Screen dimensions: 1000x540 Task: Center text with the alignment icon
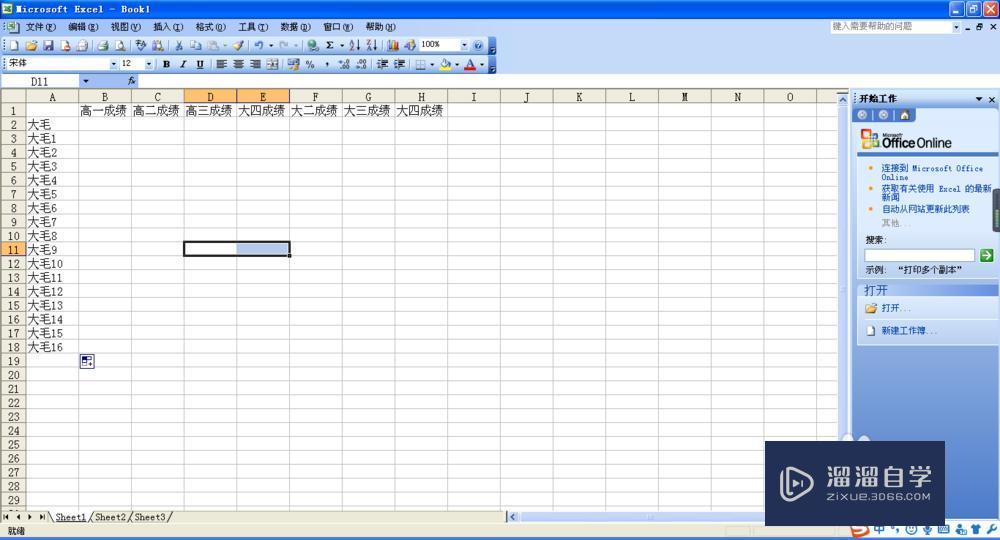point(239,64)
